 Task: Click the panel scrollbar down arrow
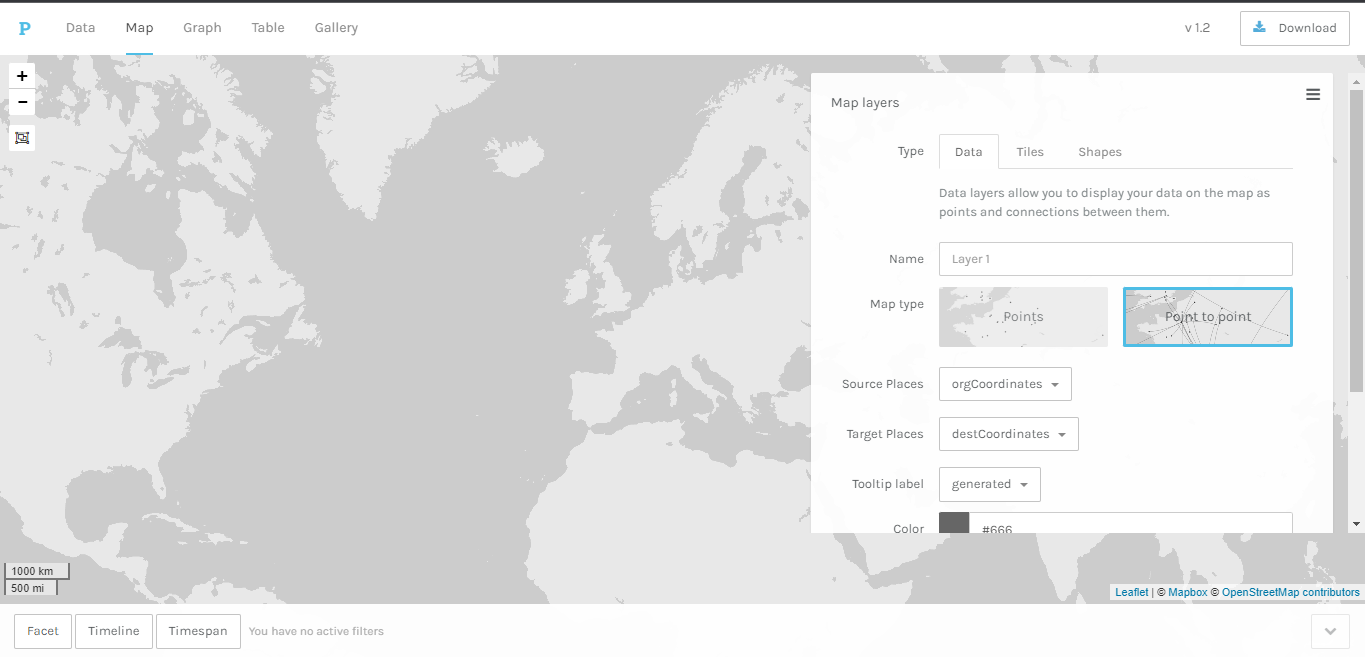tap(1357, 524)
